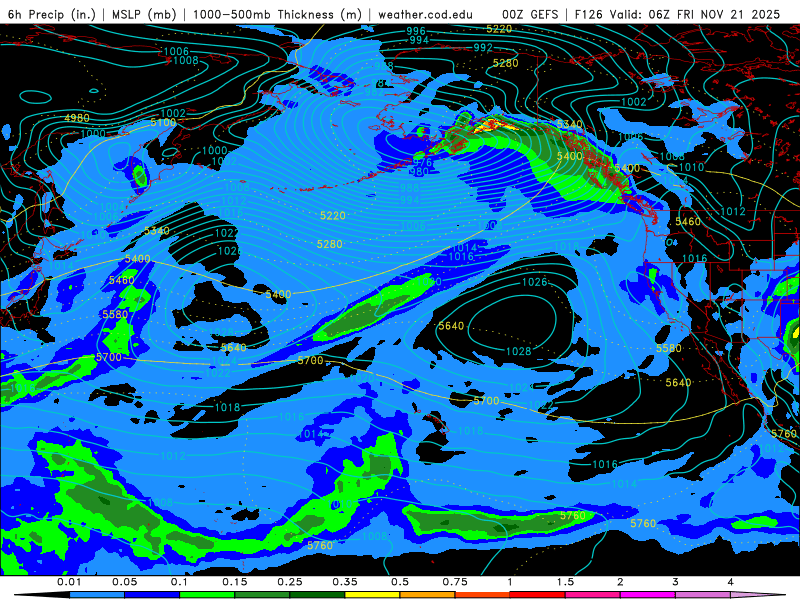Click the 5100 thickness contour label
Screen dimensions: 800x600
click(x=163, y=122)
